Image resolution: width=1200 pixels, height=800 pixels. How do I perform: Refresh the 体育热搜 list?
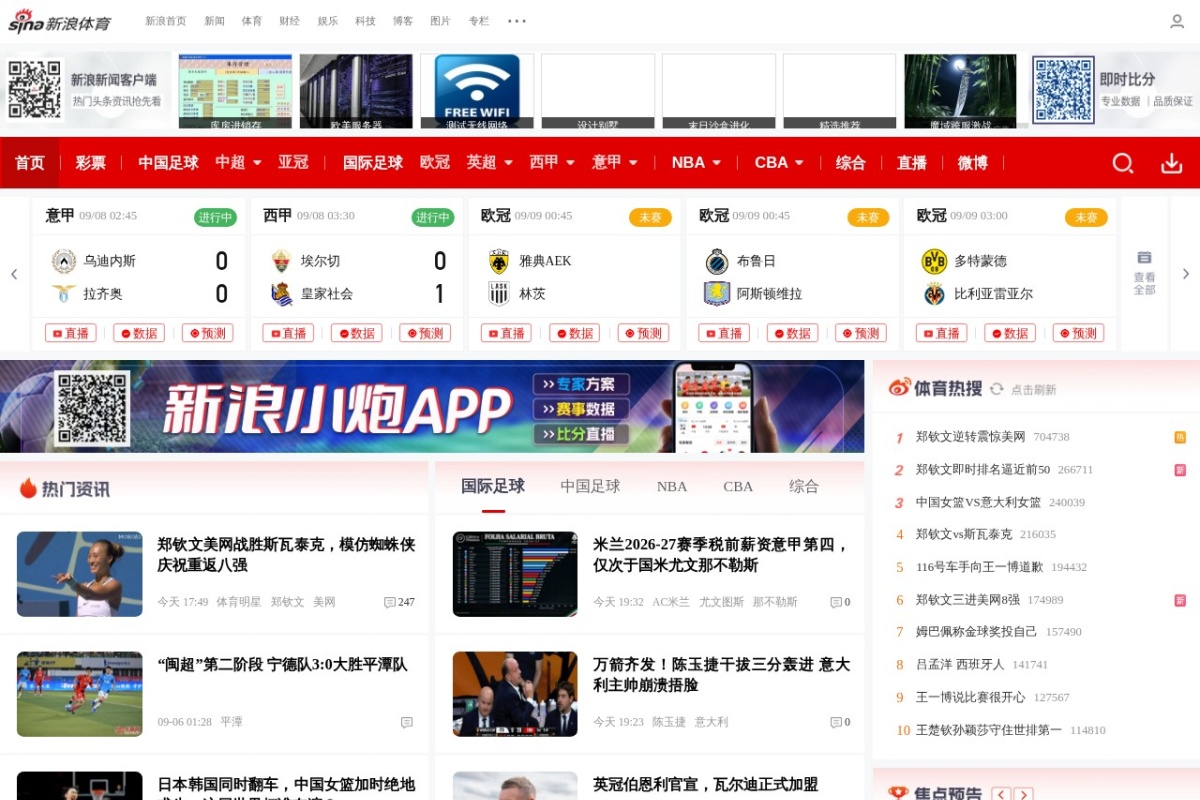coord(997,389)
